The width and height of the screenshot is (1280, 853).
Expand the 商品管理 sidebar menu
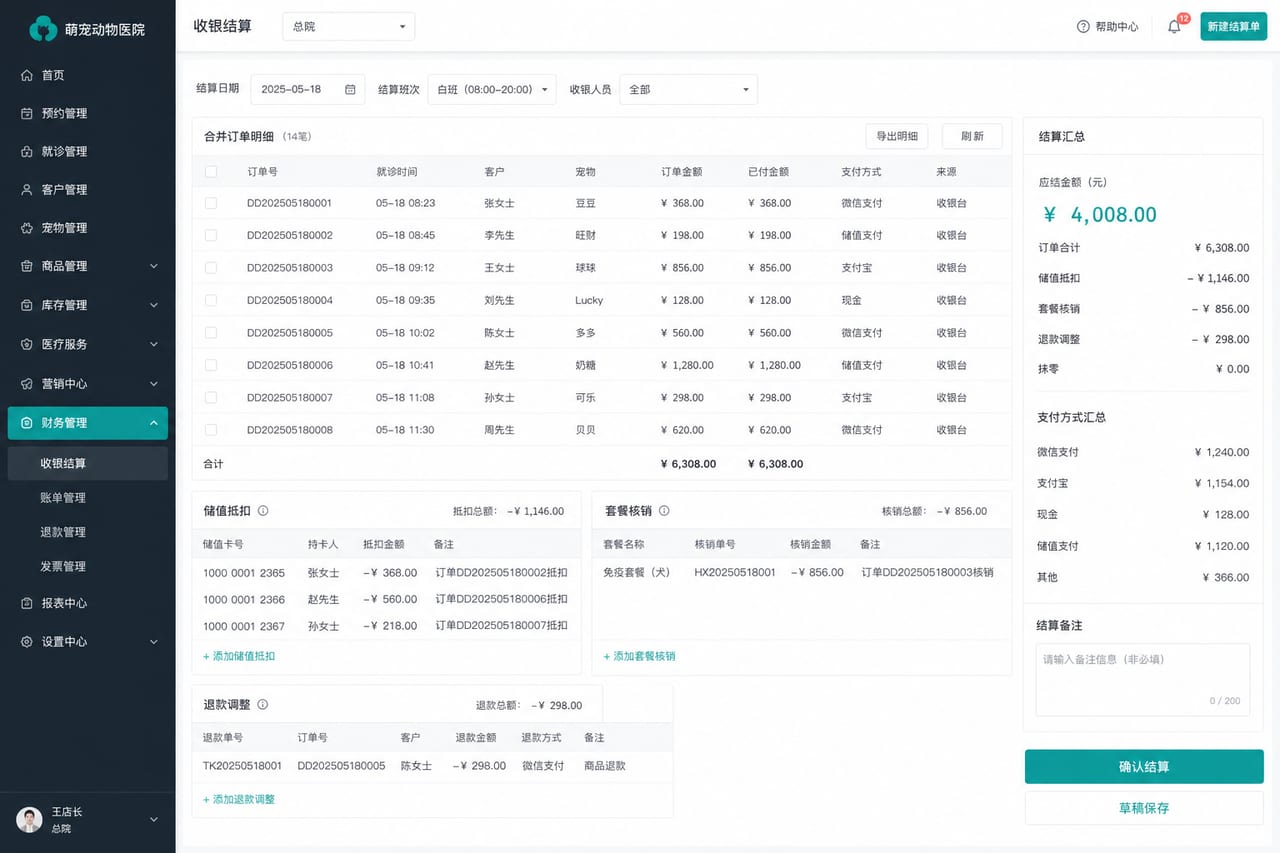[x=88, y=266]
